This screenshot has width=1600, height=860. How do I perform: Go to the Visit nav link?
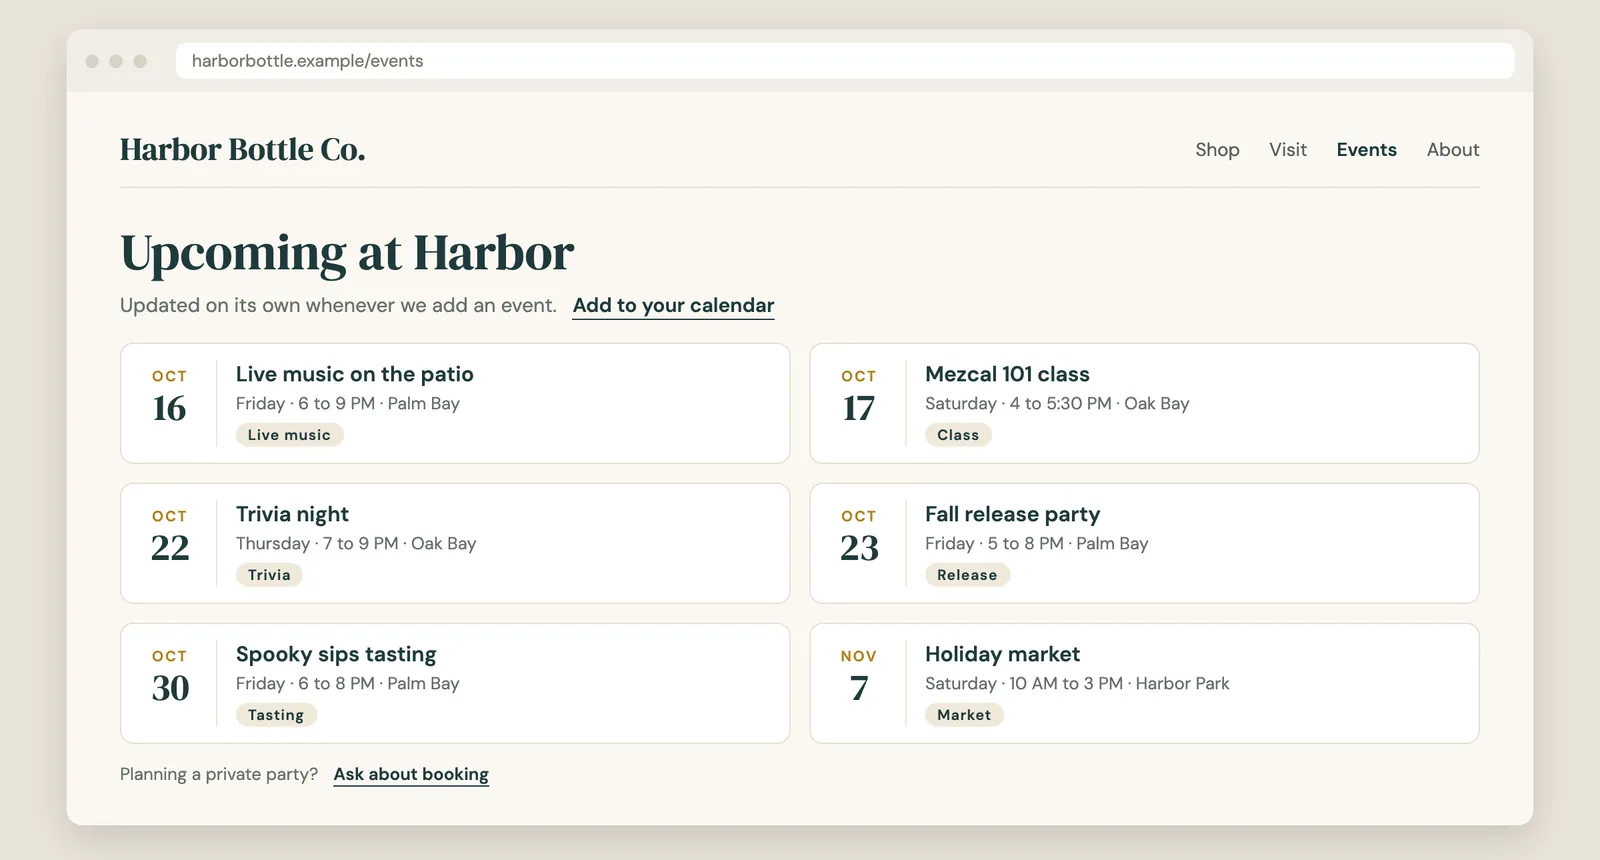click(1288, 150)
